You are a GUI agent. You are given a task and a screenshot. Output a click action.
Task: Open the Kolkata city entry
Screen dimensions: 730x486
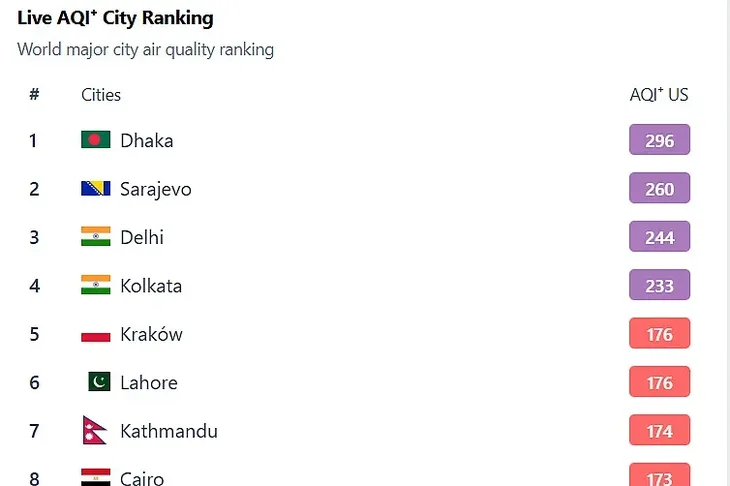pos(150,286)
